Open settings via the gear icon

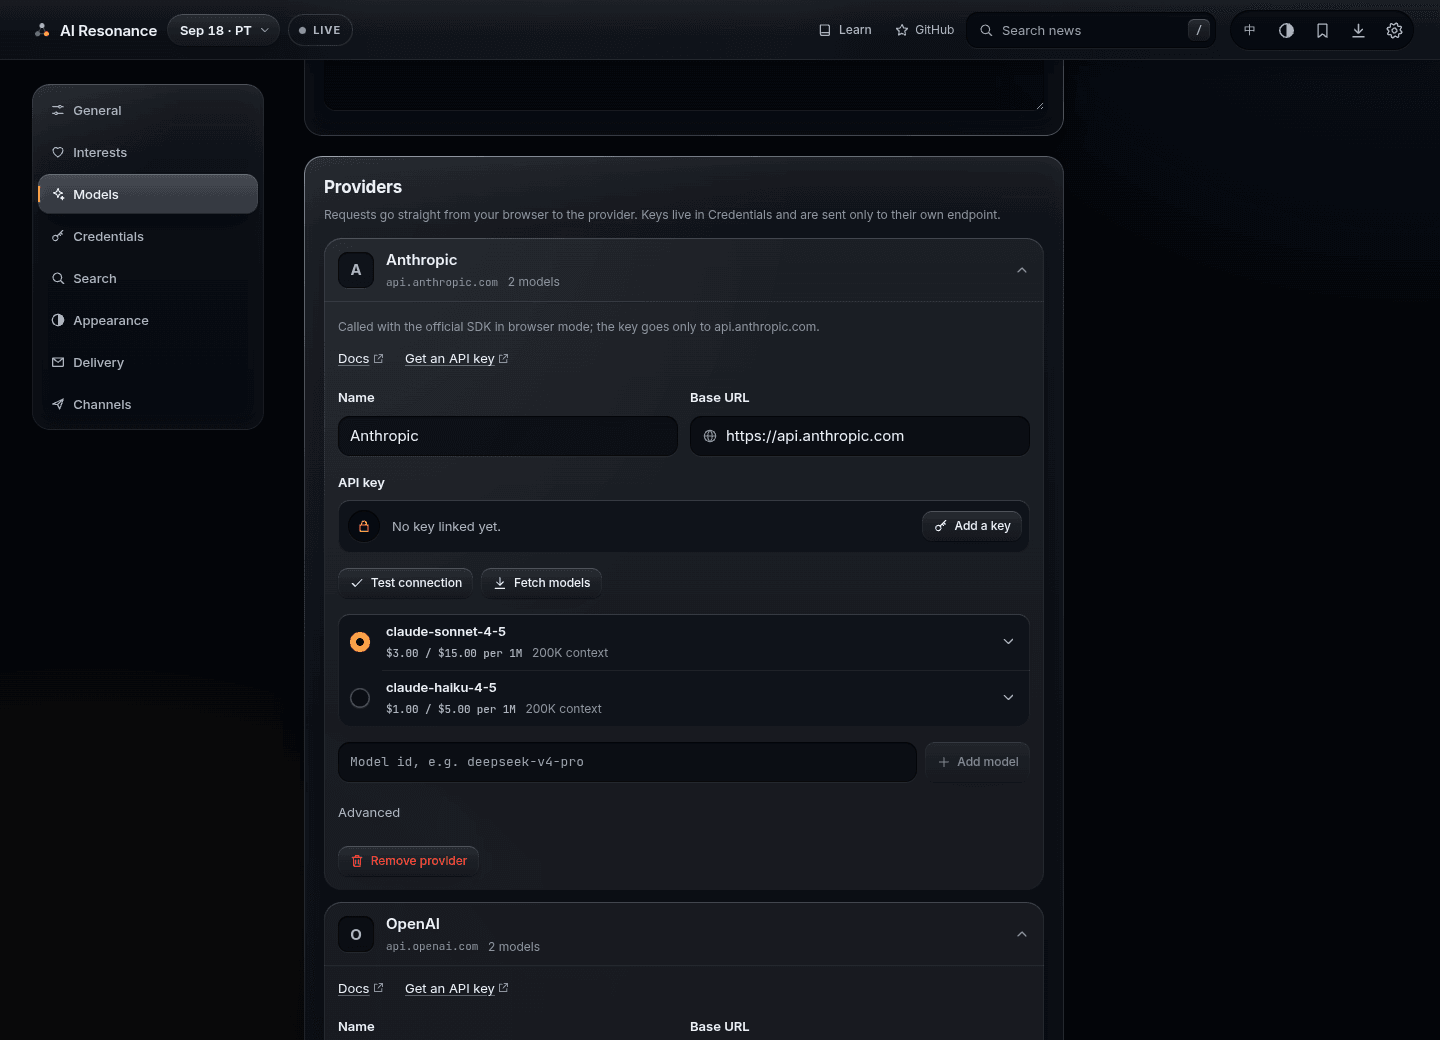click(x=1394, y=30)
